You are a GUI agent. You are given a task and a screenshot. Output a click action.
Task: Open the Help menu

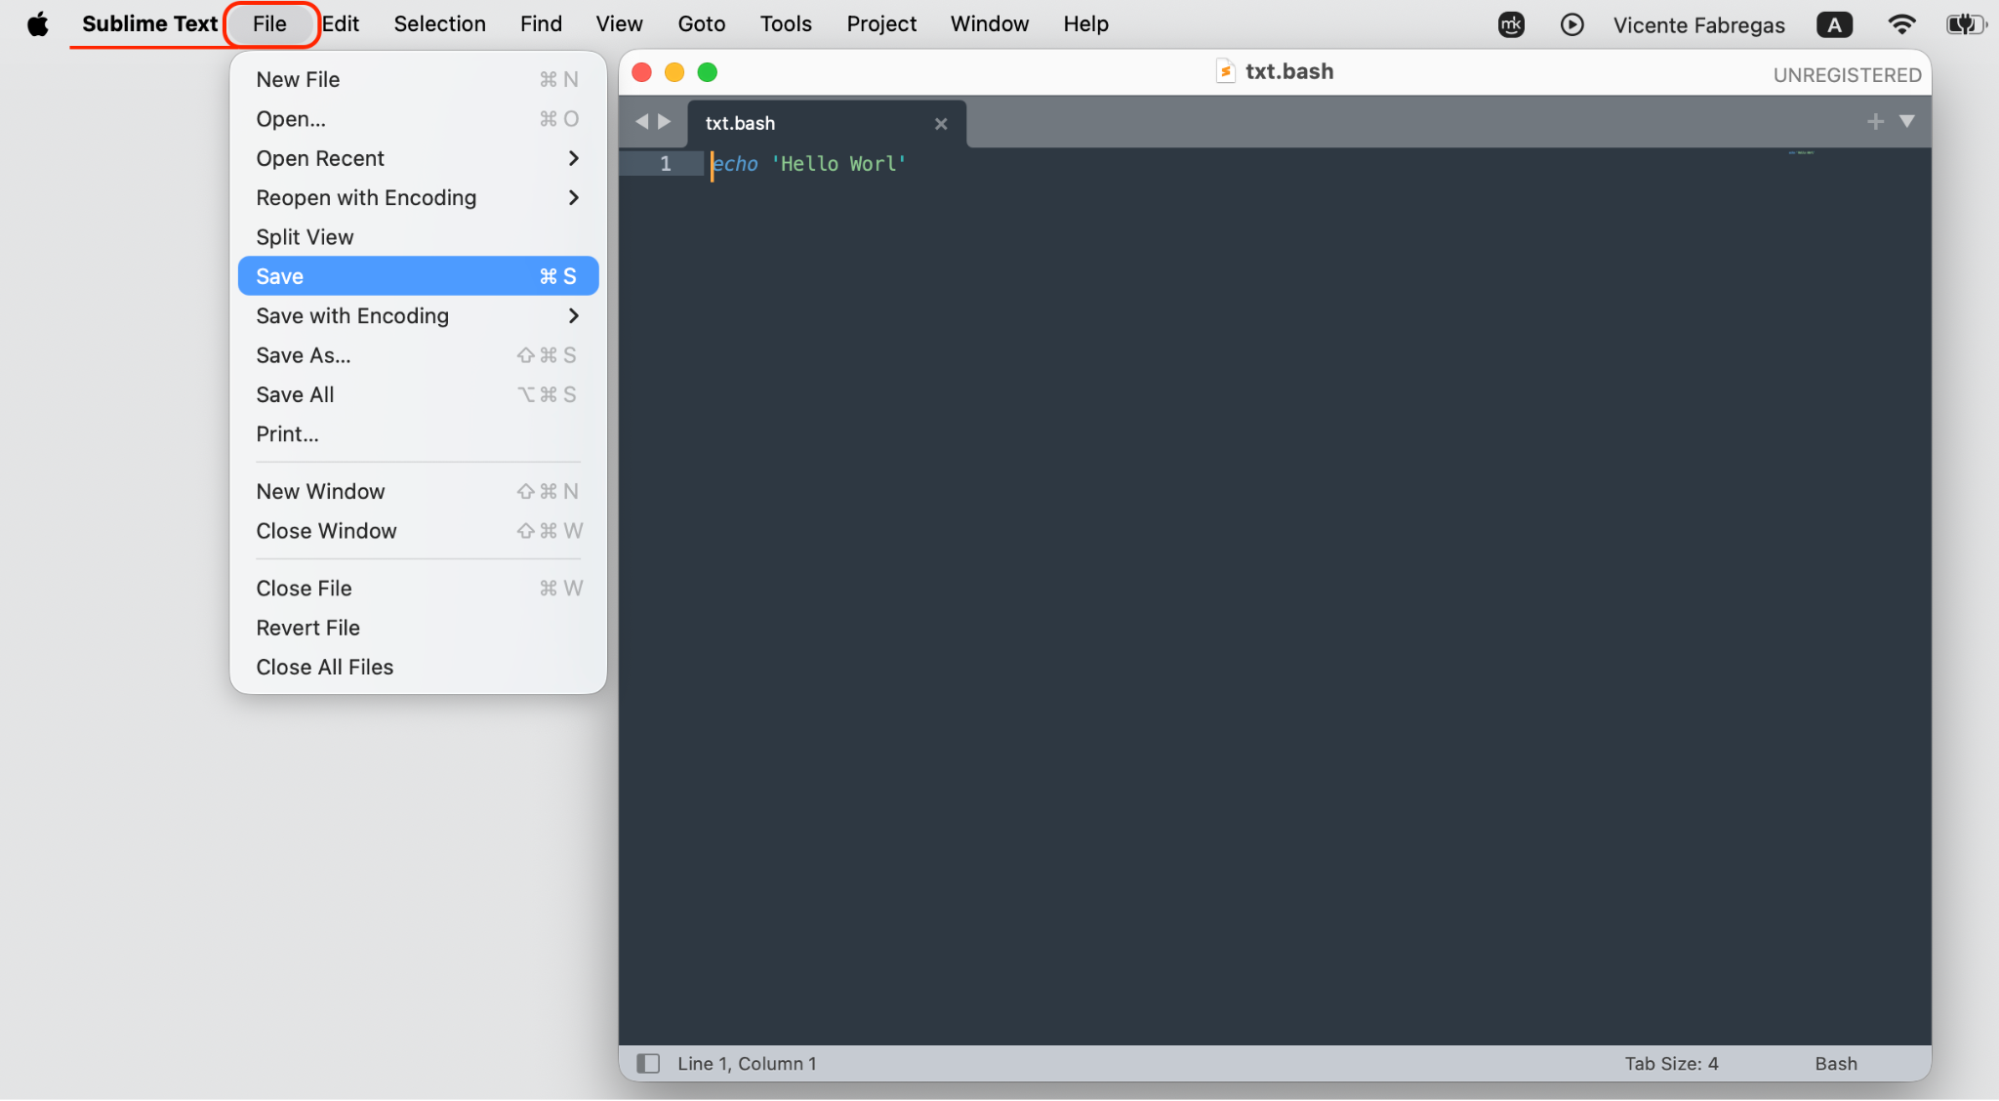tap(1085, 24)
